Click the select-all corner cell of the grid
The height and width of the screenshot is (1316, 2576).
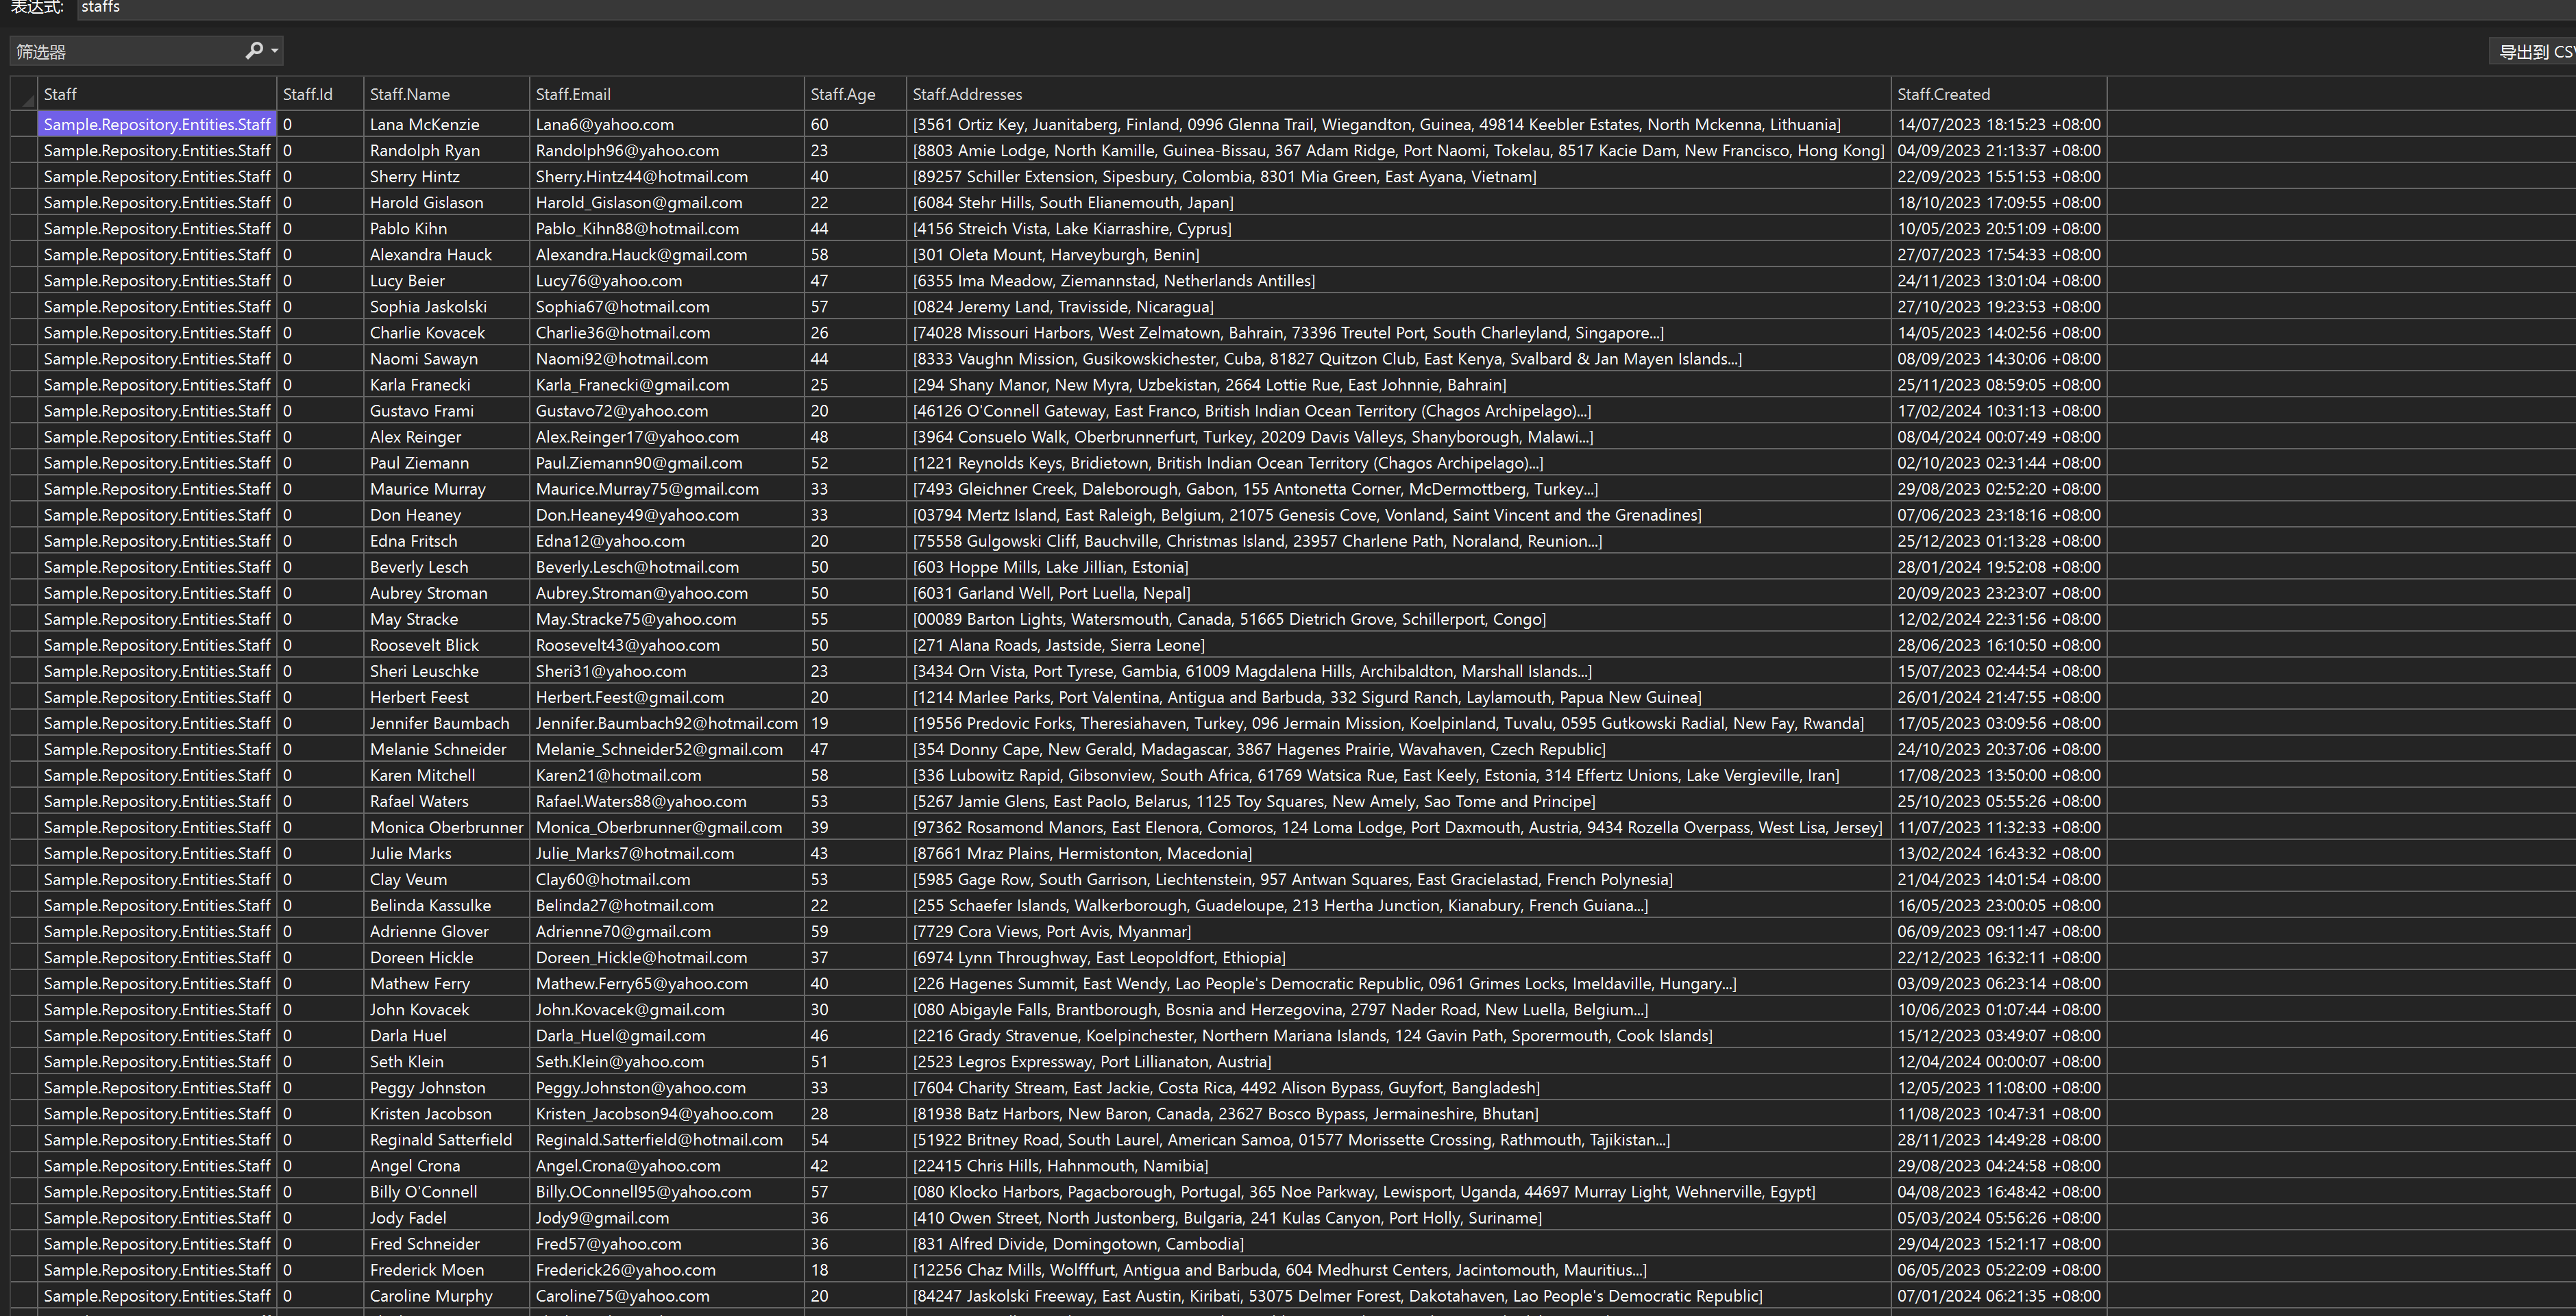[23, 94]
